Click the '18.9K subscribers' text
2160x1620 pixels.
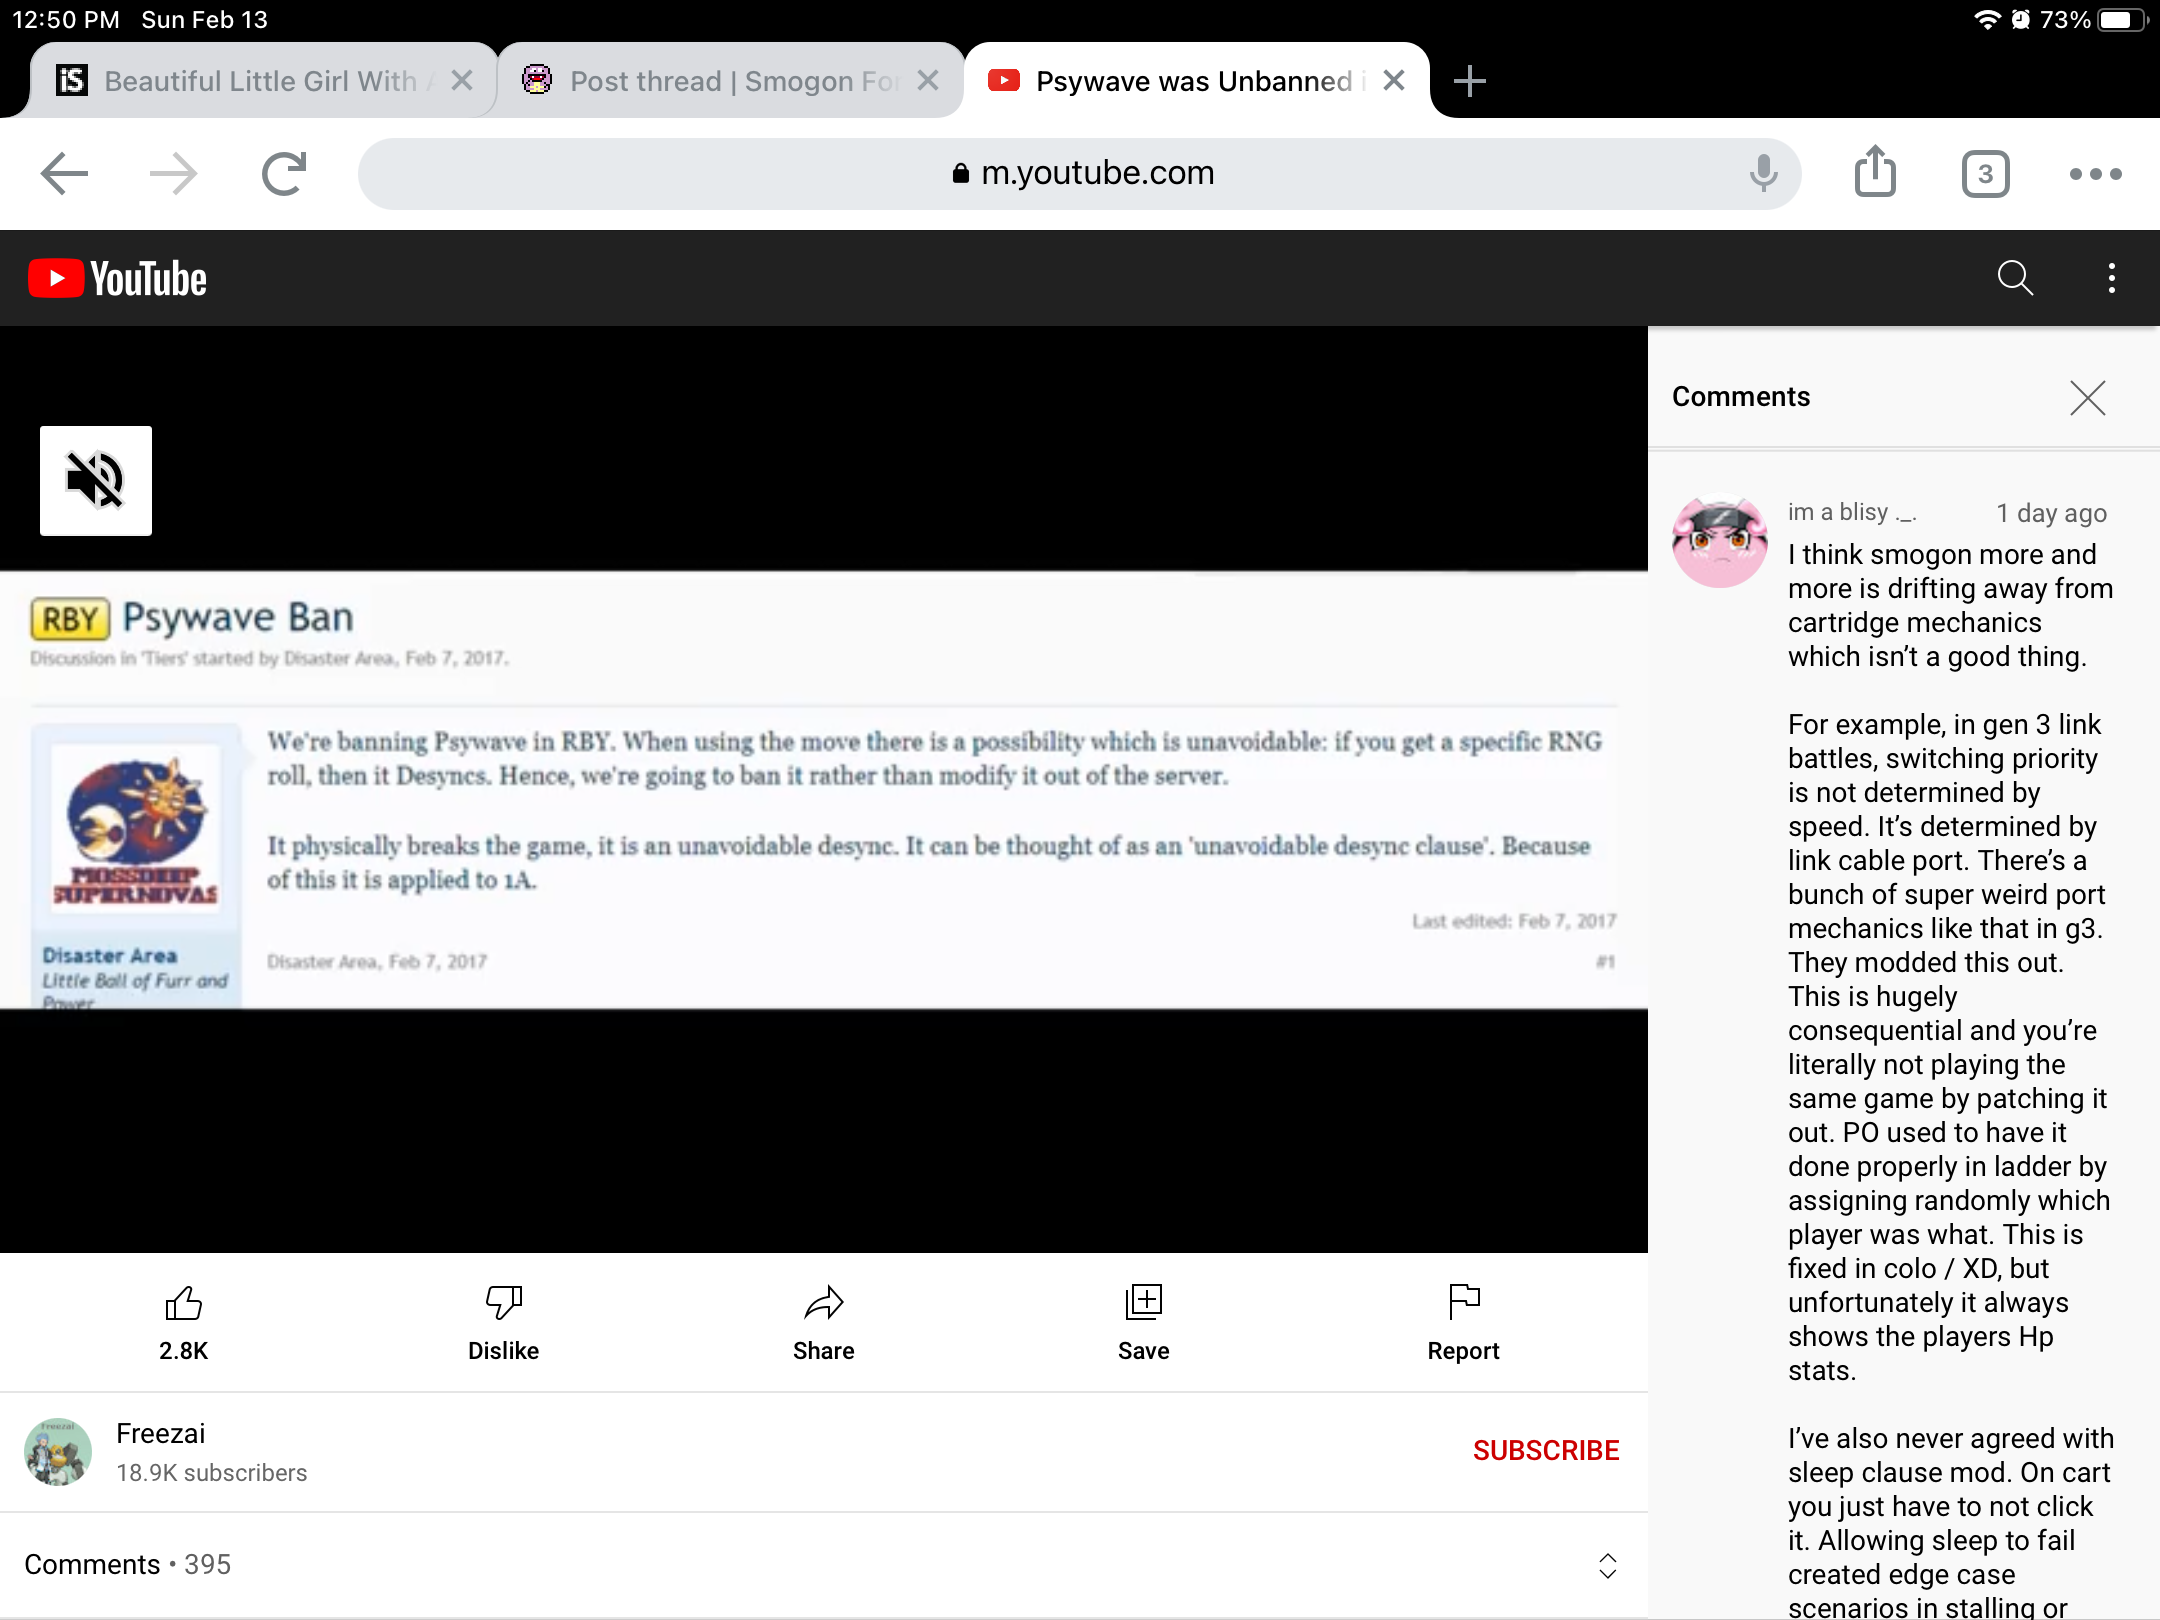point(211,1473)
